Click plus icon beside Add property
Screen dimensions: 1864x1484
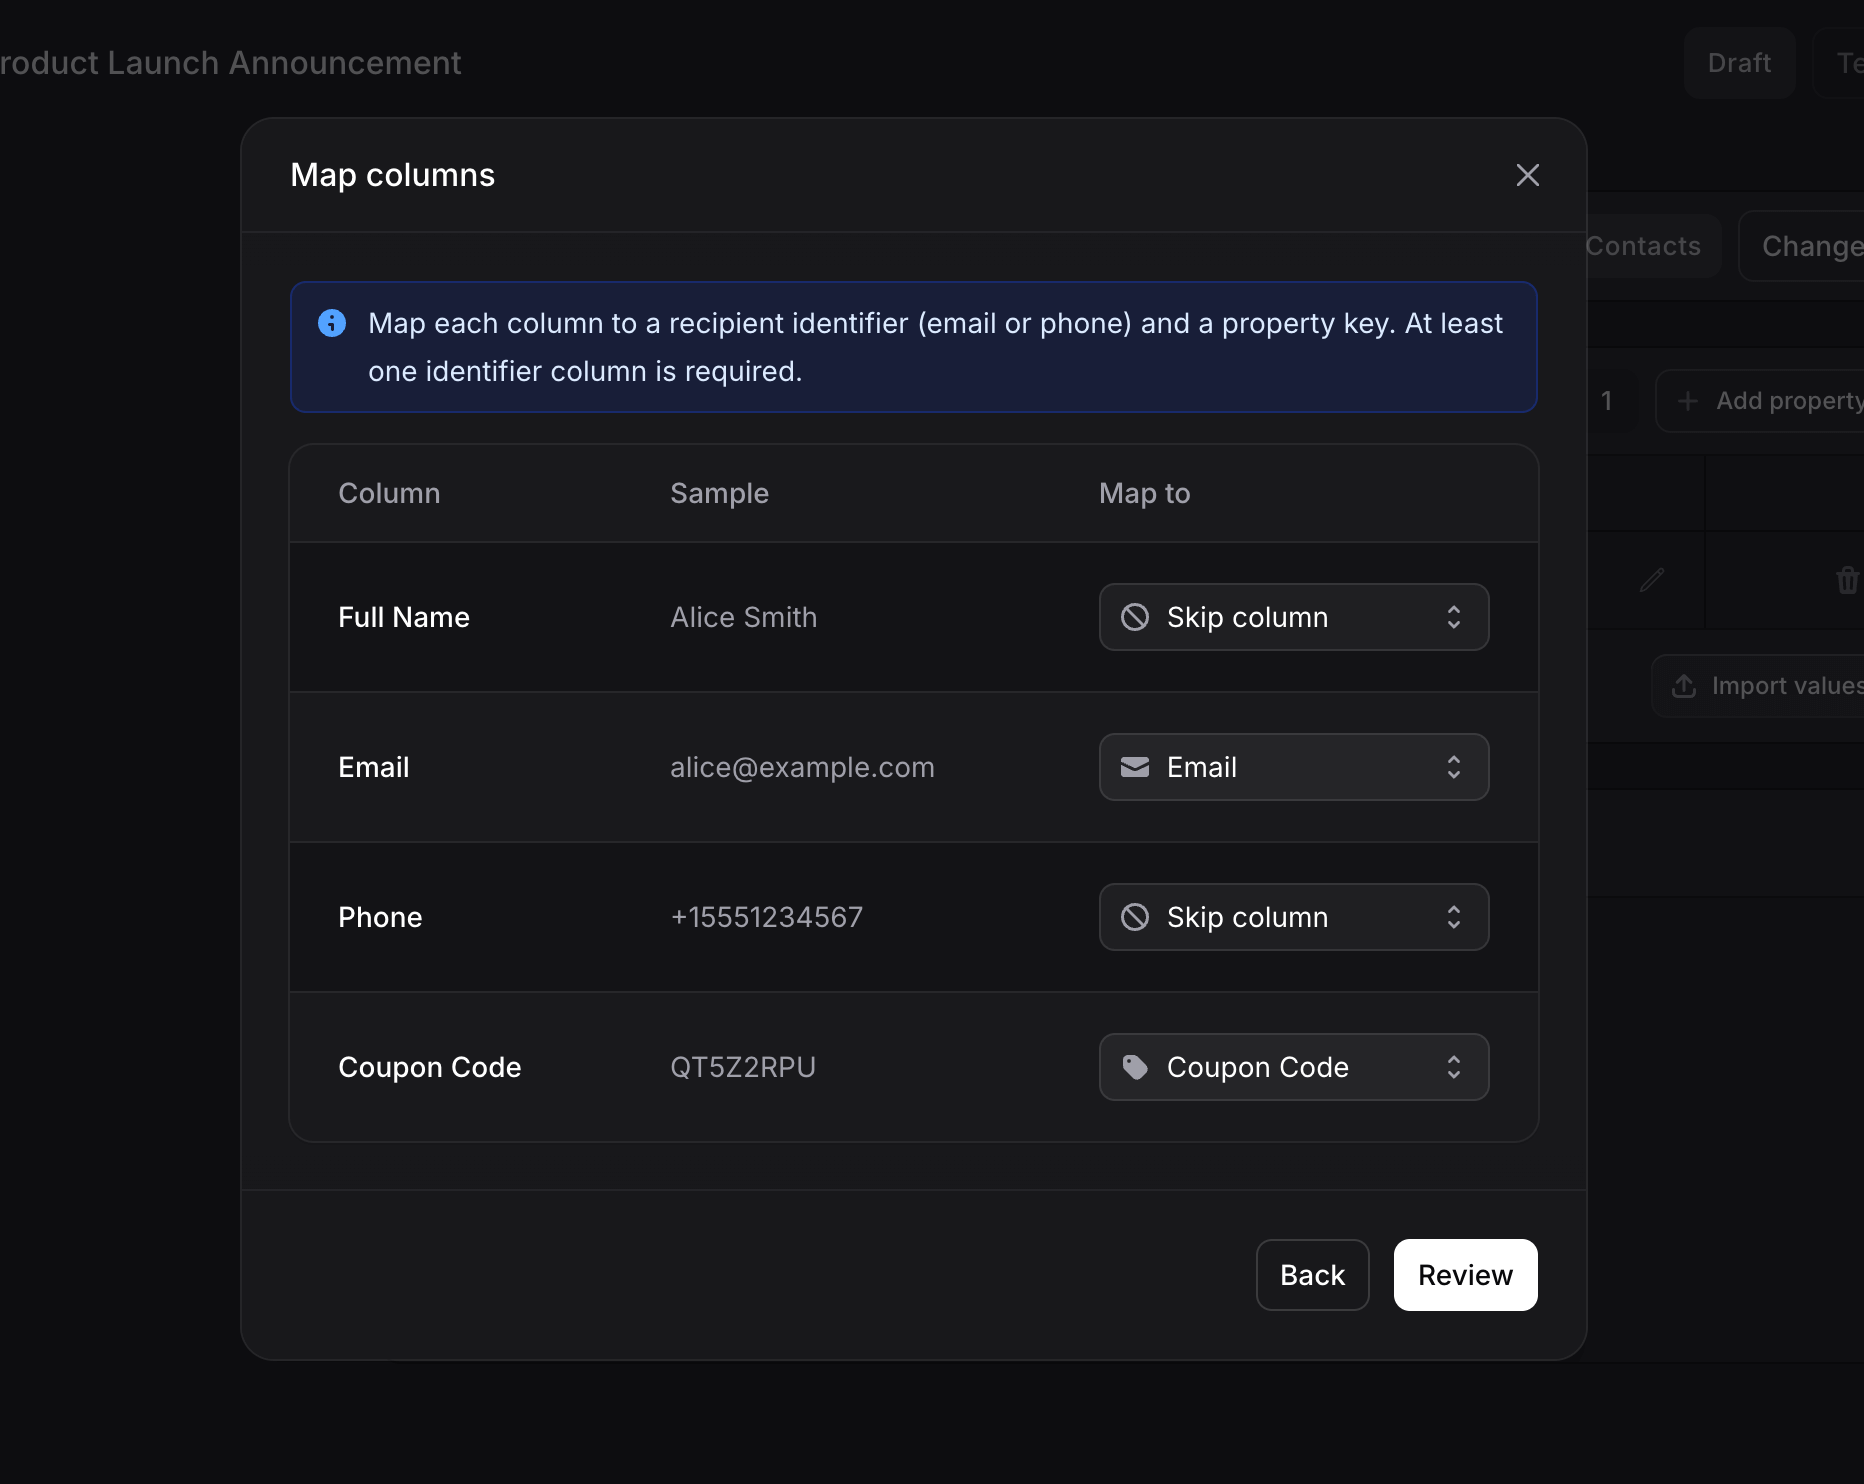coord(1688,401)
